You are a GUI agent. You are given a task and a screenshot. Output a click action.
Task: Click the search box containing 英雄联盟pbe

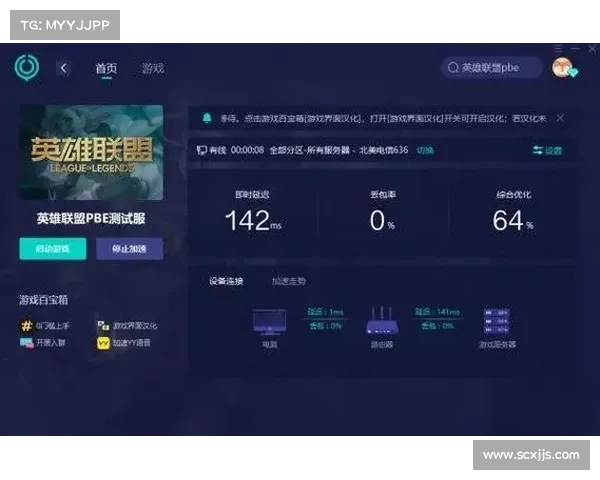[491, 68]
